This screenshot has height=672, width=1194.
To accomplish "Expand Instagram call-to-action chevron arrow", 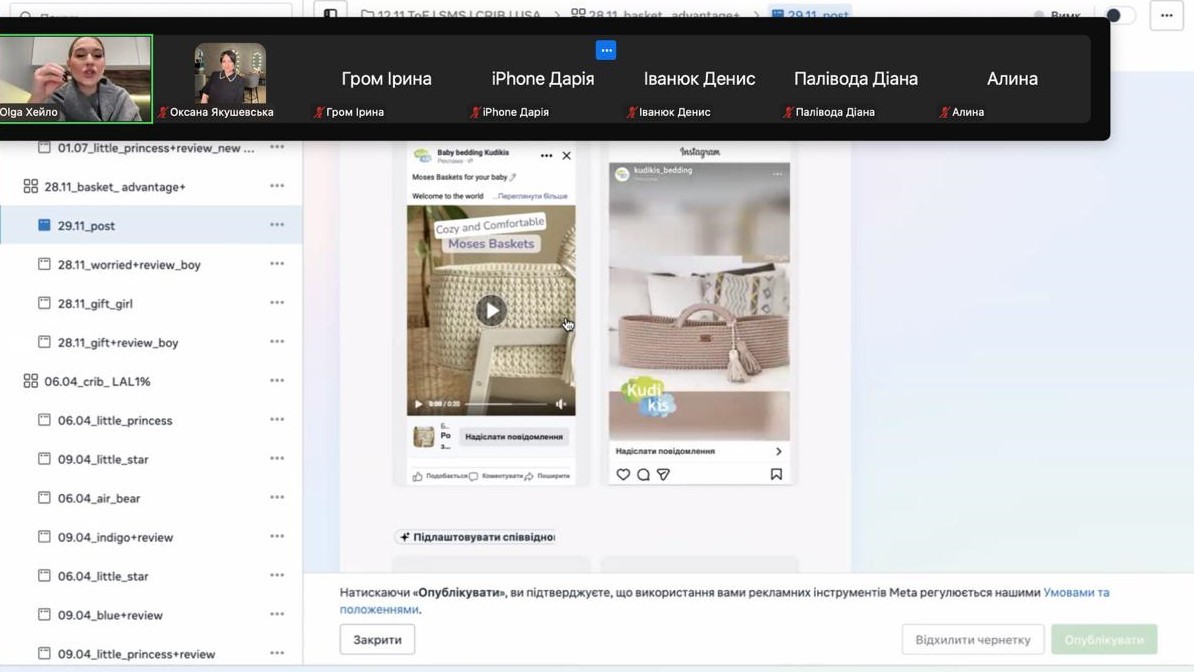I will (778, 451).
